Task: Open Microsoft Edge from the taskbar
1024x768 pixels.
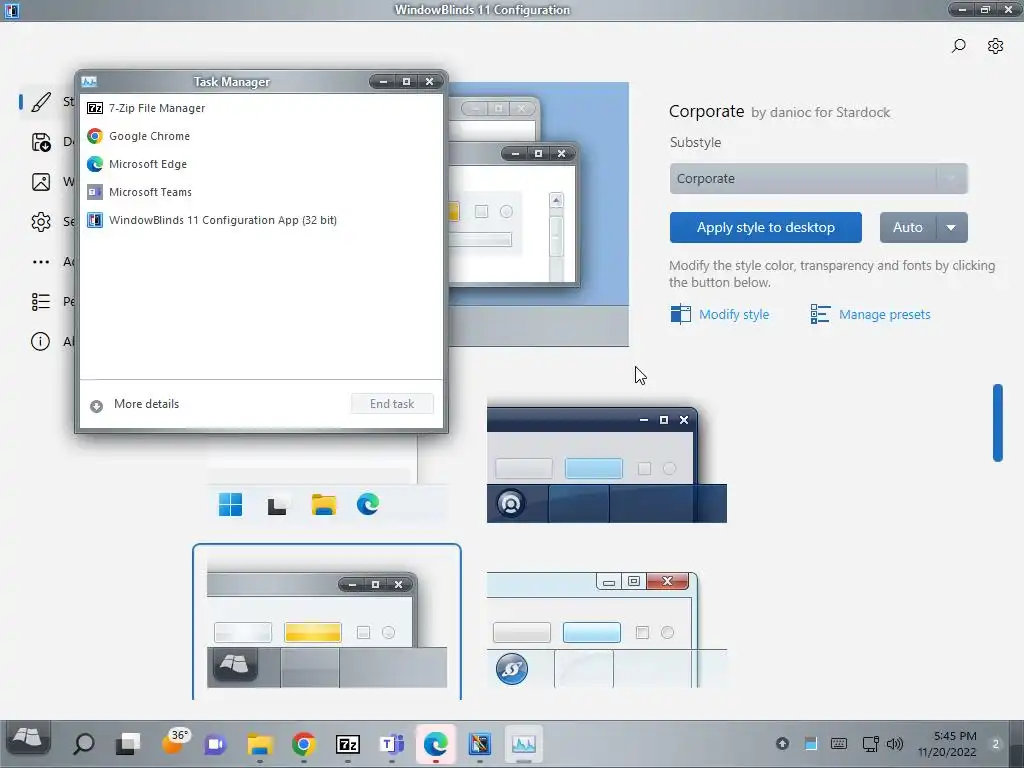Action: click(x=436, y=744)
